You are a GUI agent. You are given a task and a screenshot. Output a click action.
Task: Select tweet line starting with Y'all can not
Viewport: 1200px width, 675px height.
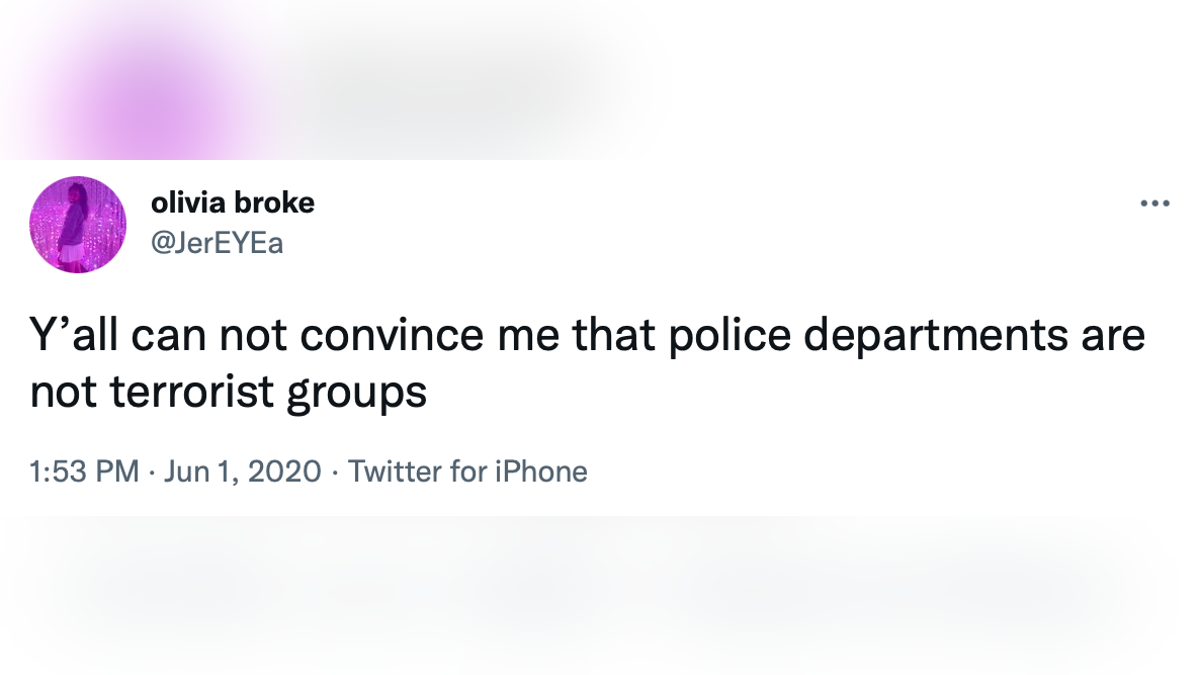click(588, 337)
